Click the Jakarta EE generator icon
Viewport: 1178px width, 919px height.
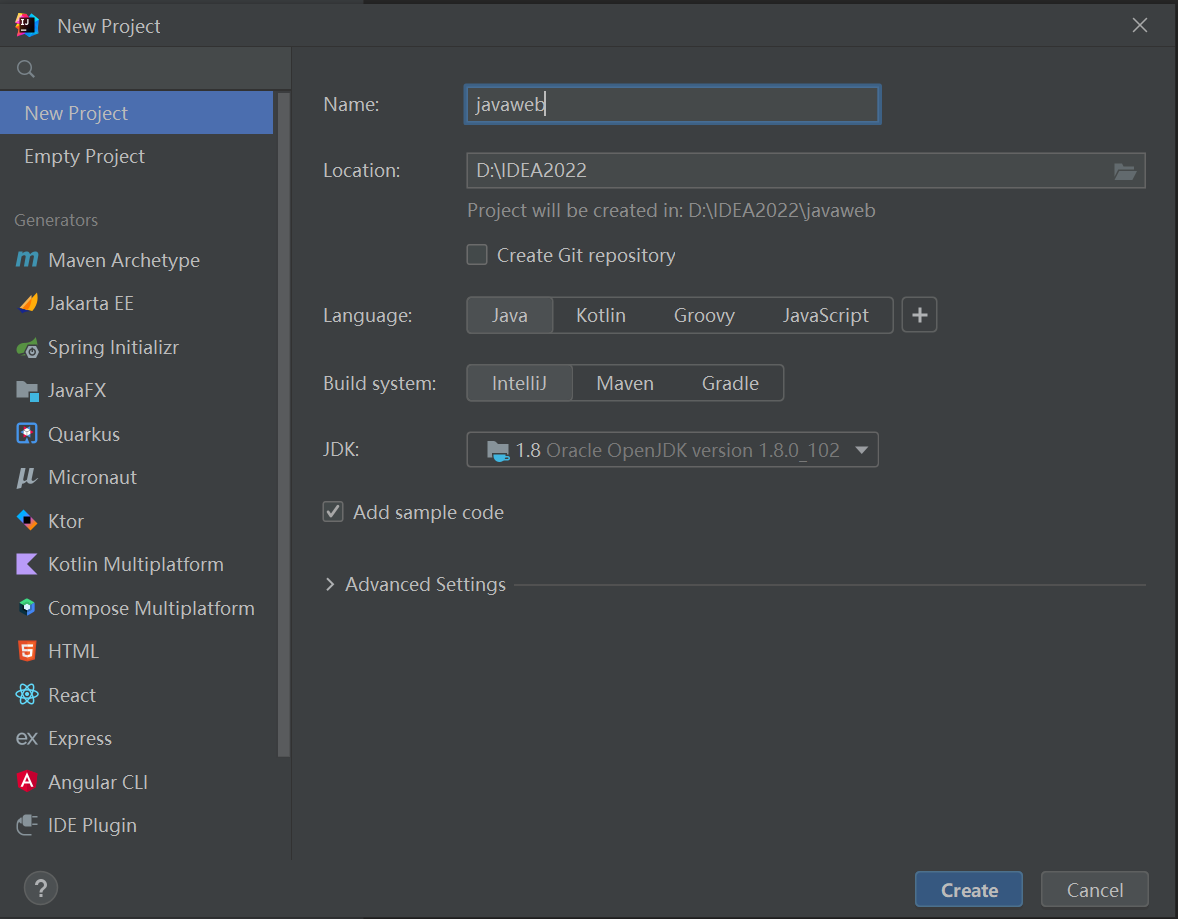pyautogui.click(x=28, y=303)
